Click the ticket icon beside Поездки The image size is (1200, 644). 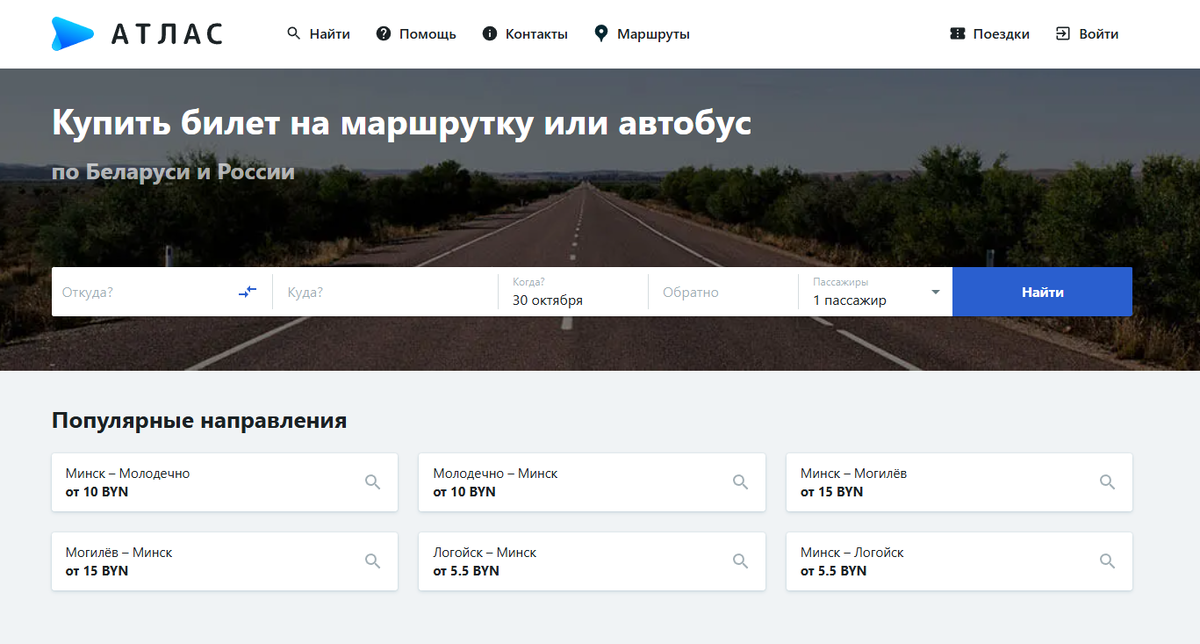click(x=957, y=34)
